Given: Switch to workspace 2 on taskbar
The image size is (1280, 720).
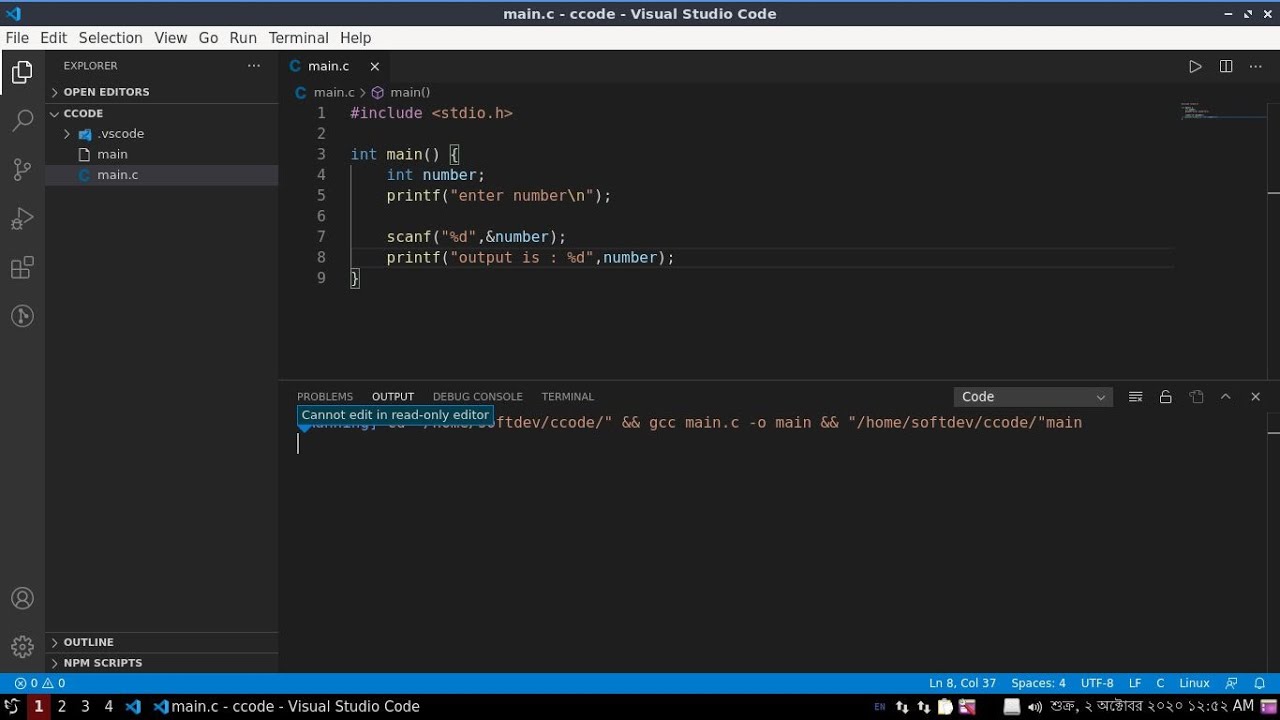Looking at the screenshot, I should (62, 706).
